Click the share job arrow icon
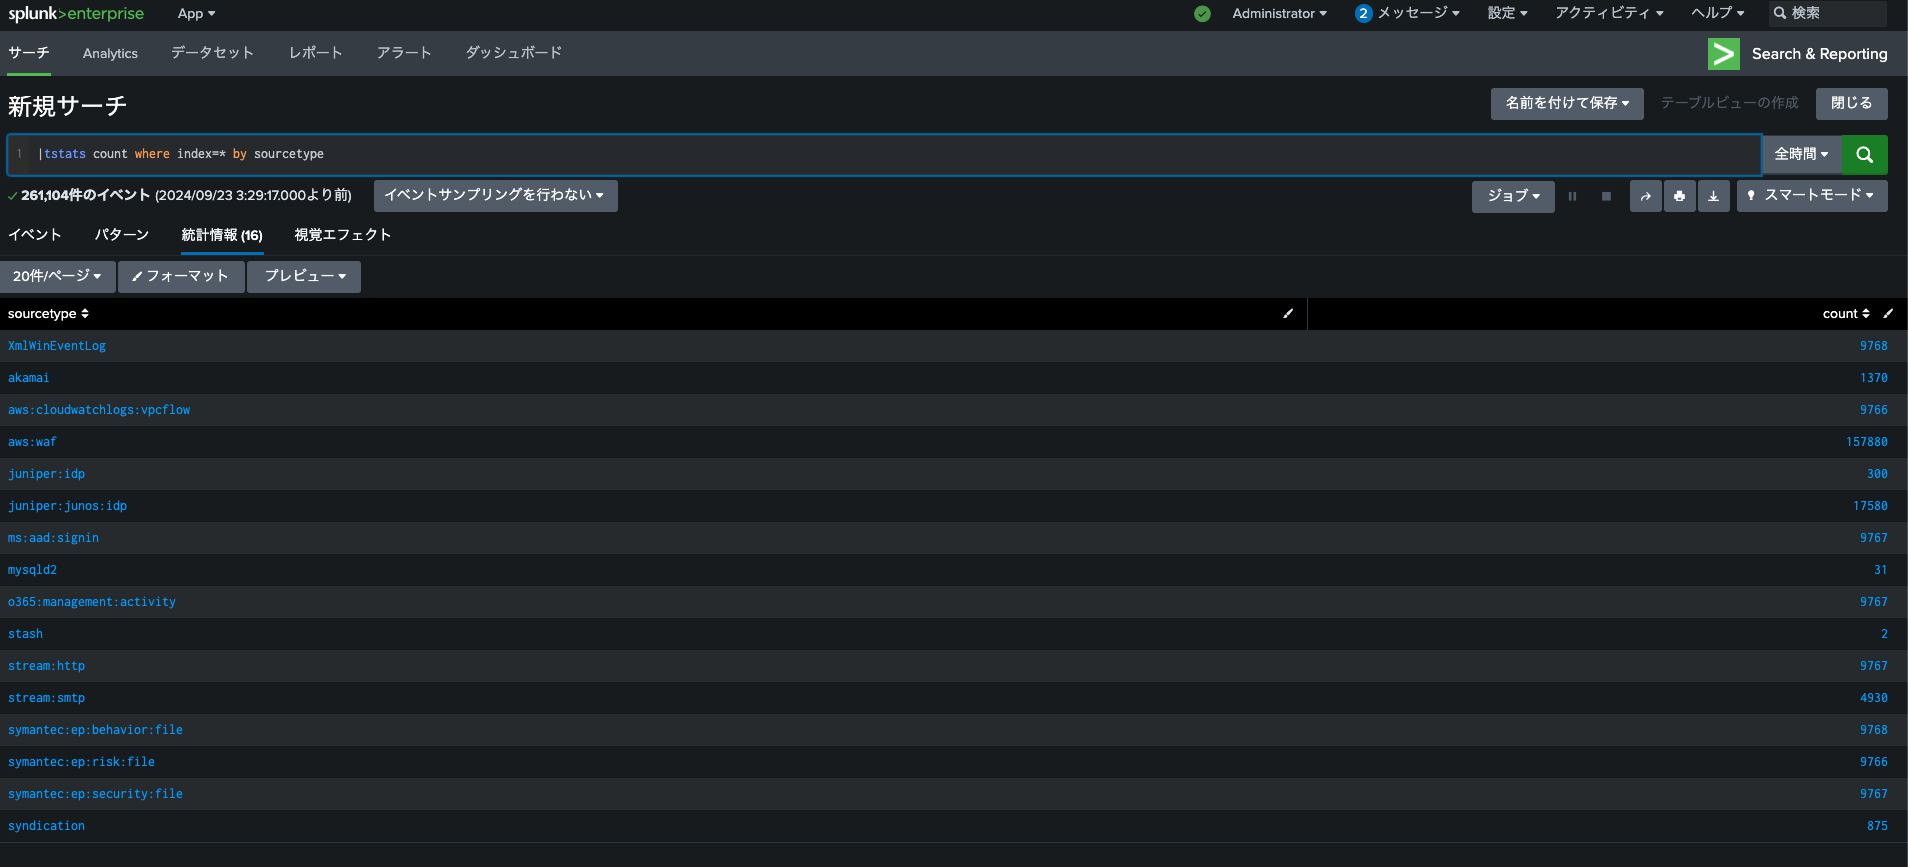Viewport: 1908px width, 867px height. click(x=1645, y=196)
